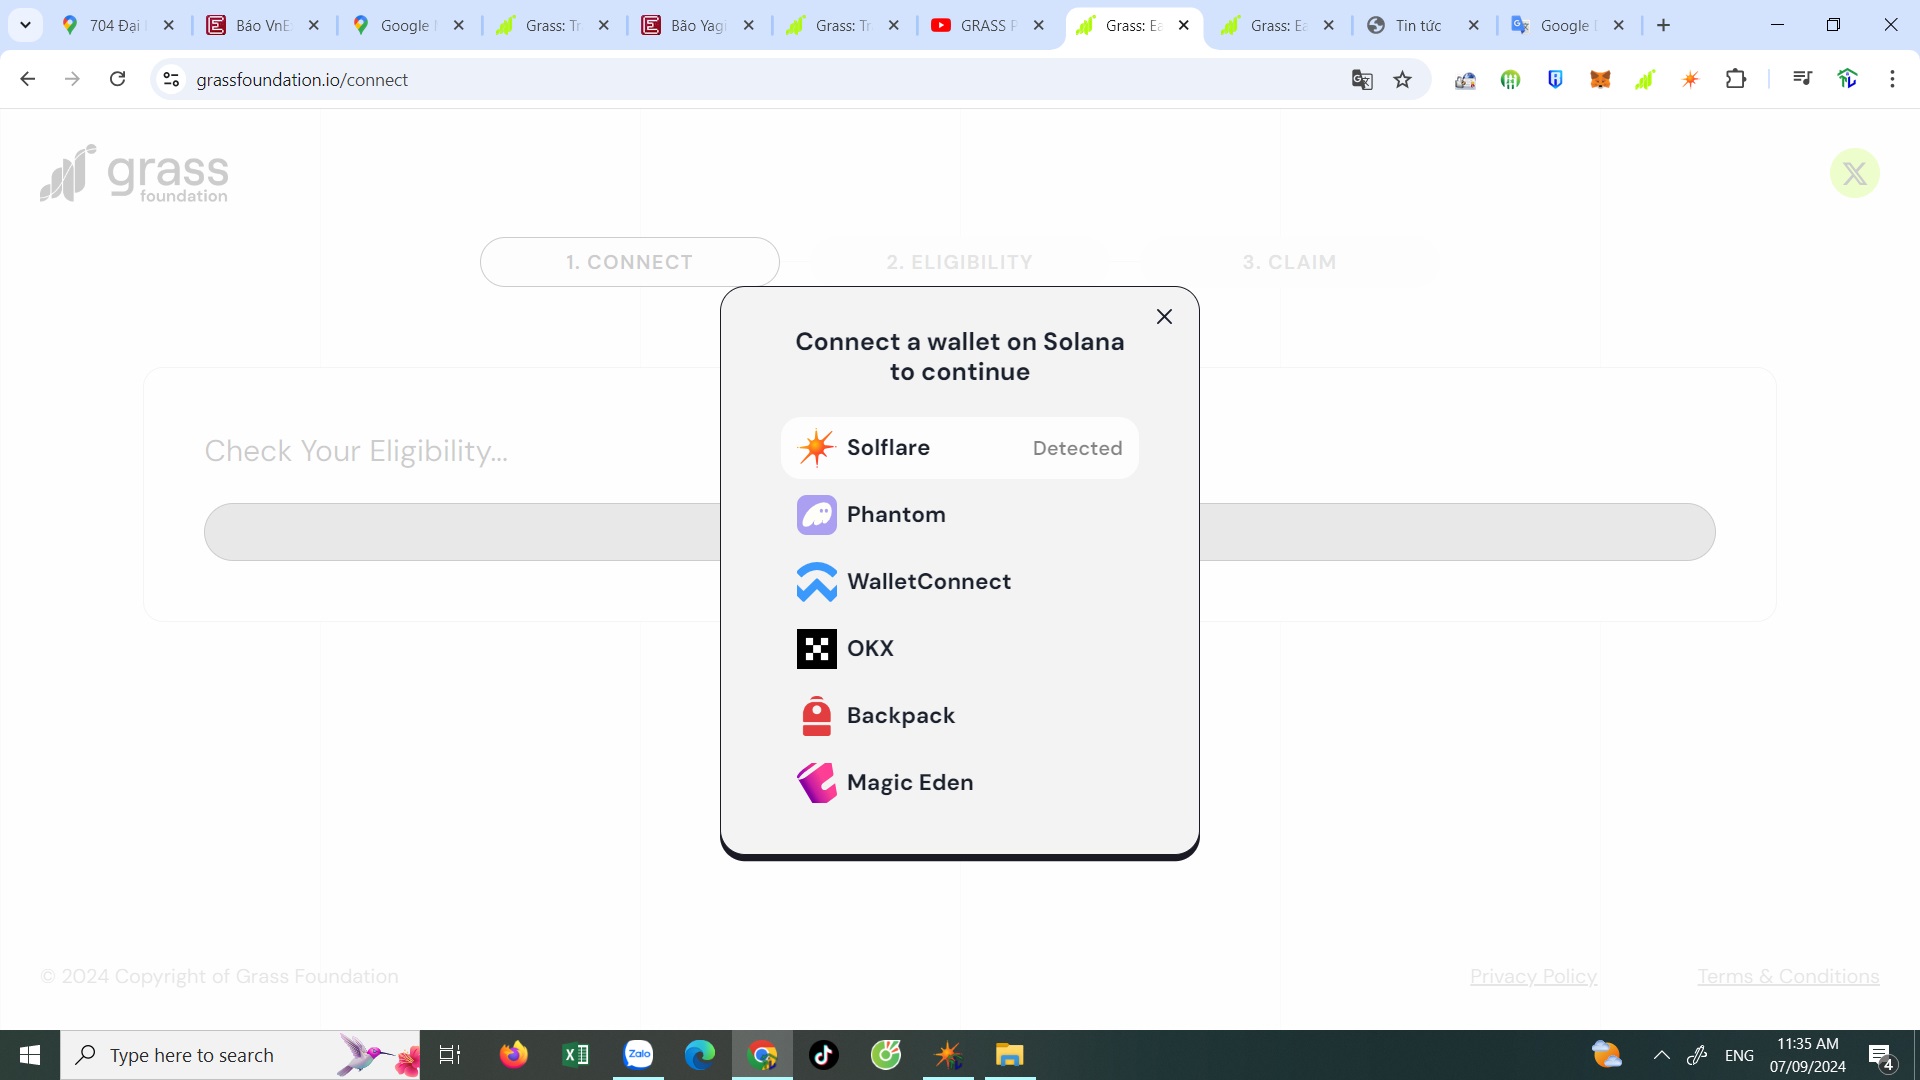1920x1080 pixels.
Task: Open the browser tab search dropdown
Action: (x=25, y=25)
